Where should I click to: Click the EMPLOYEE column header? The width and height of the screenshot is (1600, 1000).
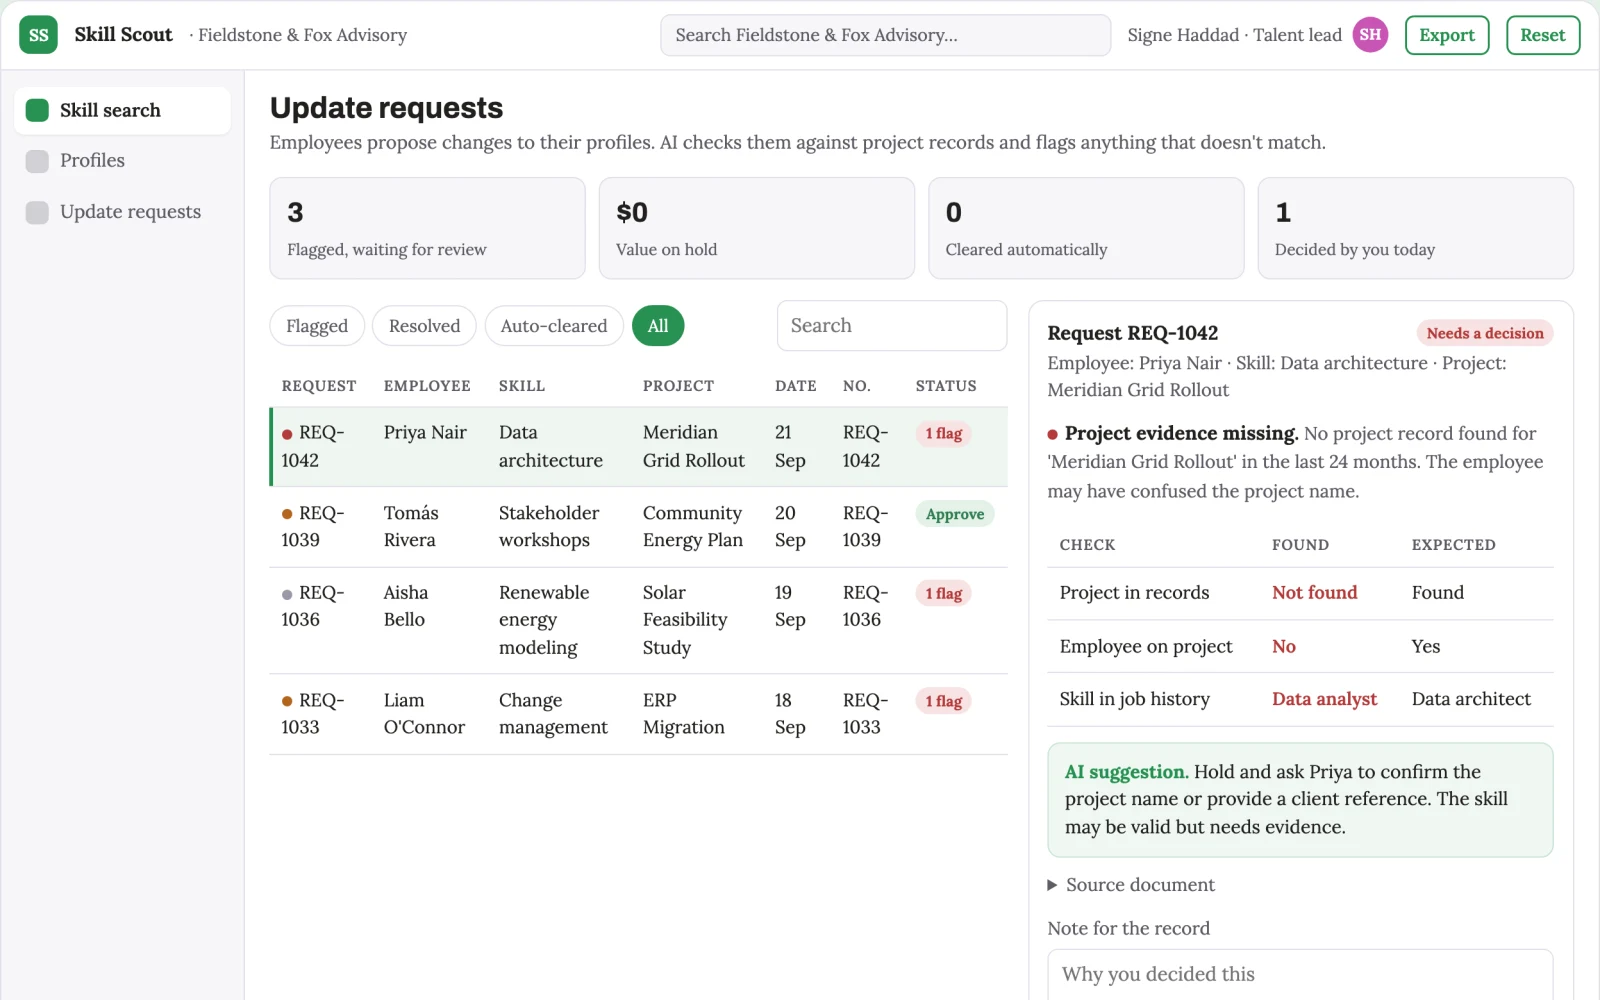pyautogui.click(x=427, y=386)
